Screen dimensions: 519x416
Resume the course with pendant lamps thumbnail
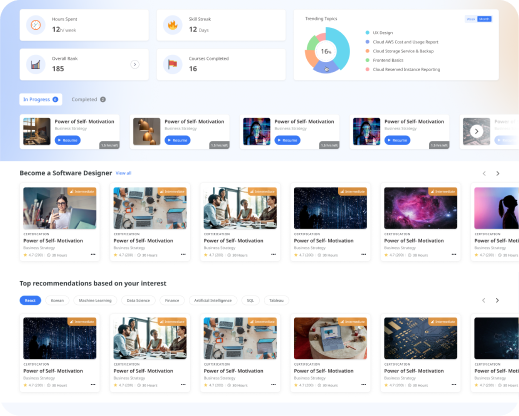178,140
